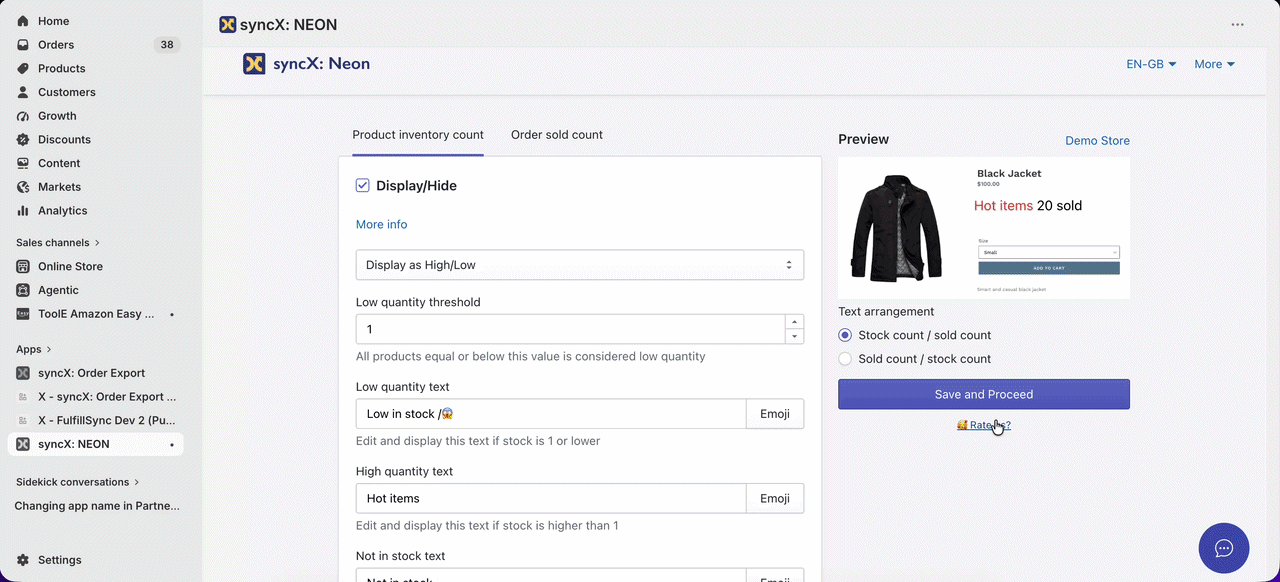The image size is (1280, 582).
Task: Click the Content icon
Action: click(x=23, y=163)
